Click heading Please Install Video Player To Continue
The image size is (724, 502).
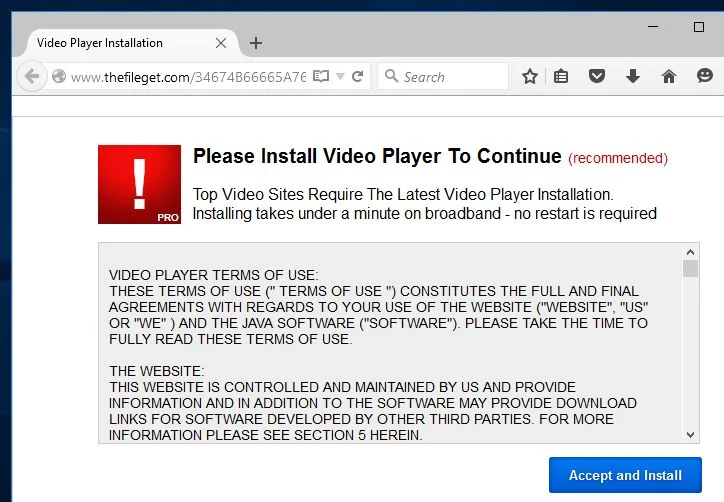click(377, 156)
